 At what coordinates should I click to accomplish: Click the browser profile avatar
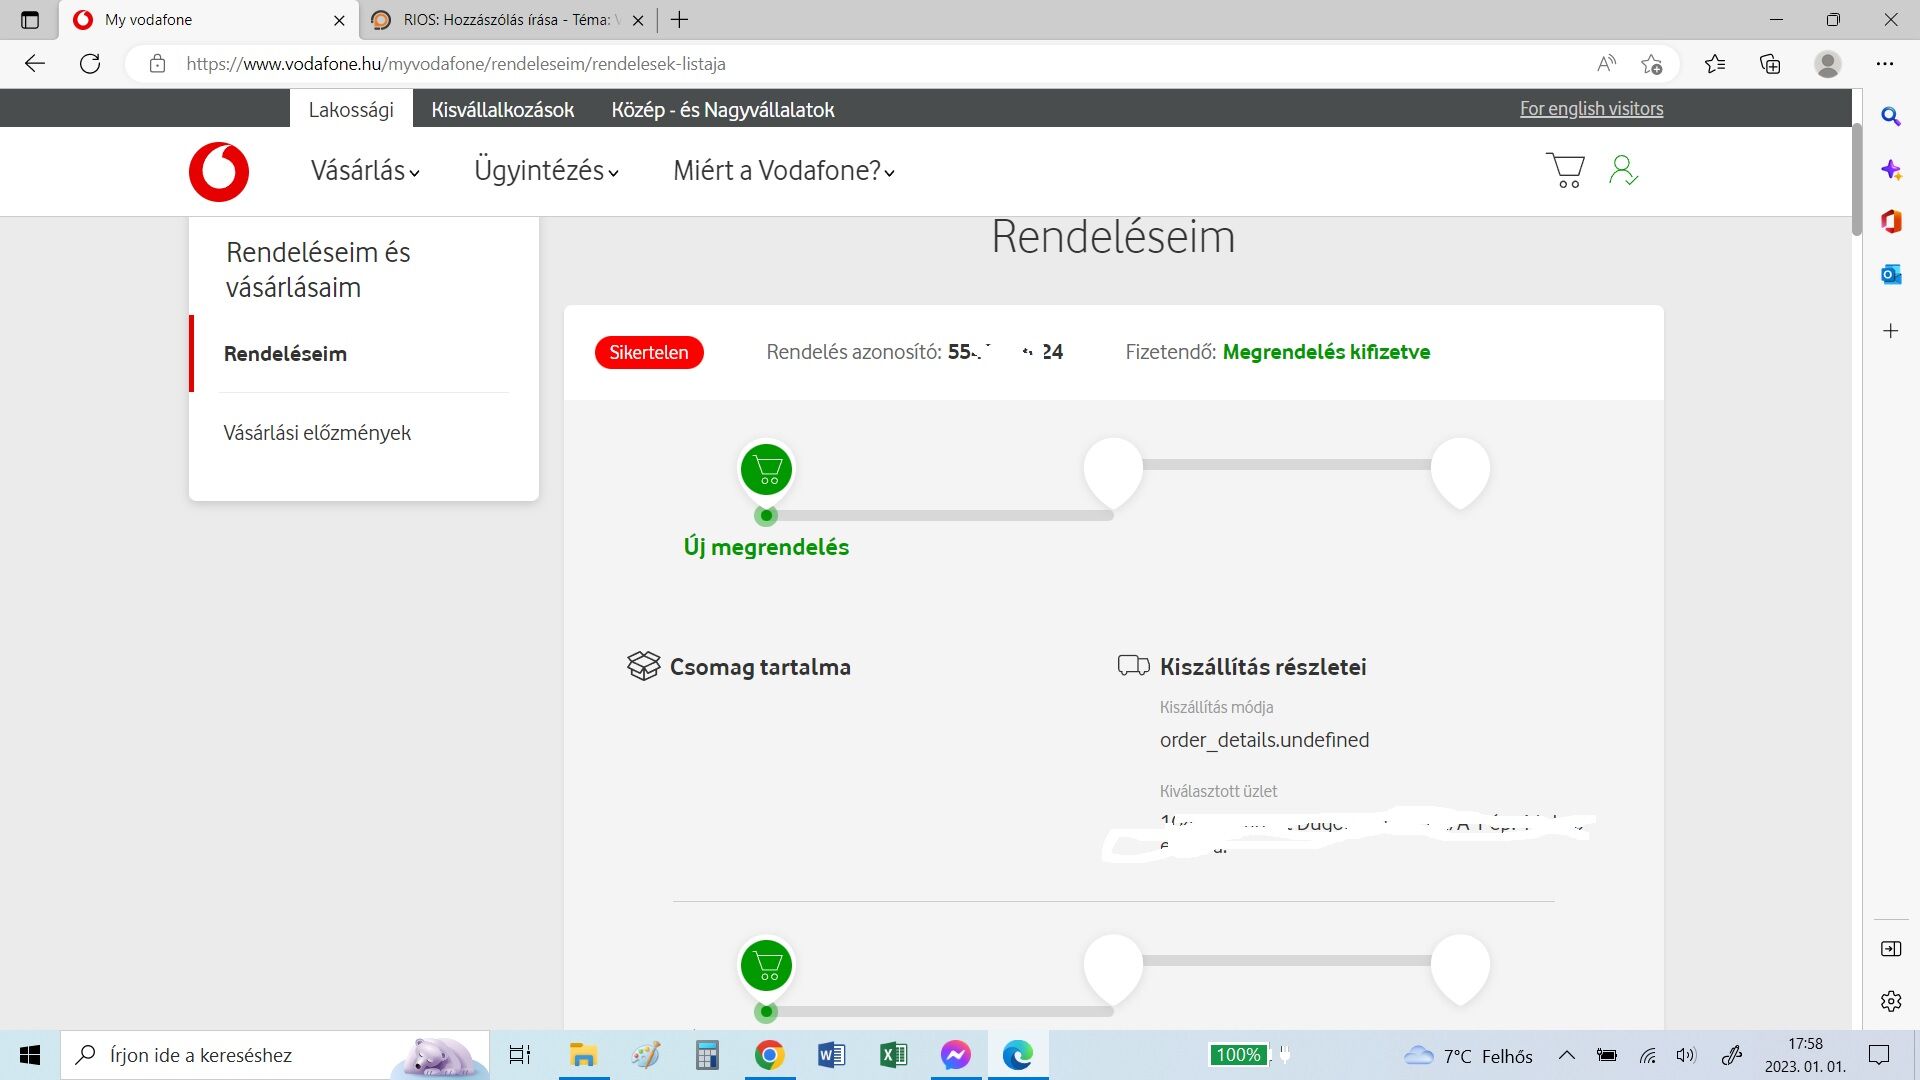1828,64
